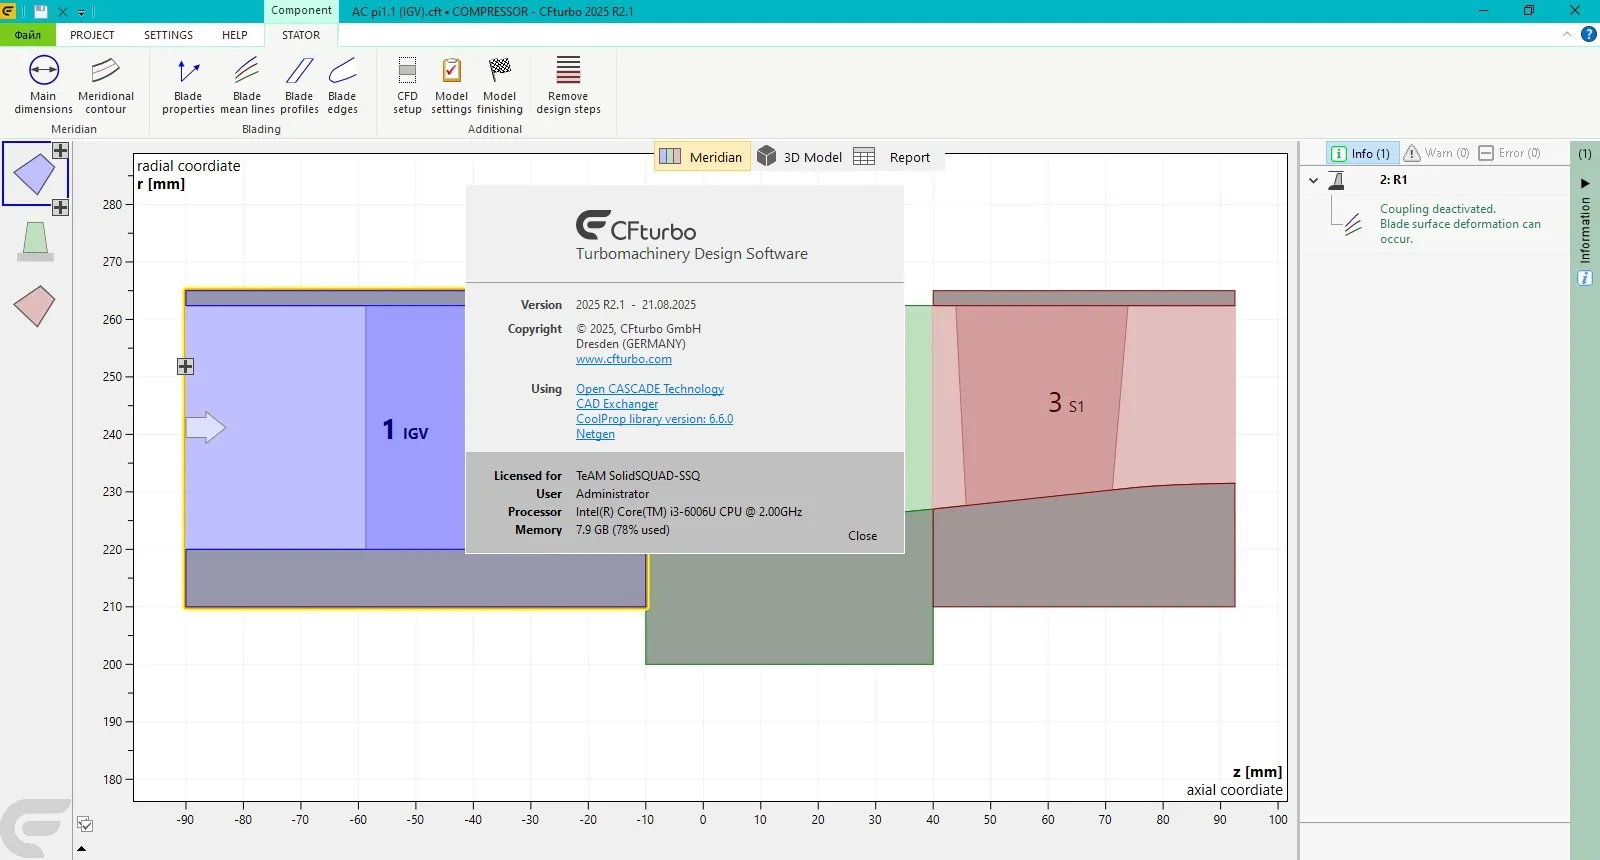
Task: Open Blade edges tool
Action: (x=342, y=86)
